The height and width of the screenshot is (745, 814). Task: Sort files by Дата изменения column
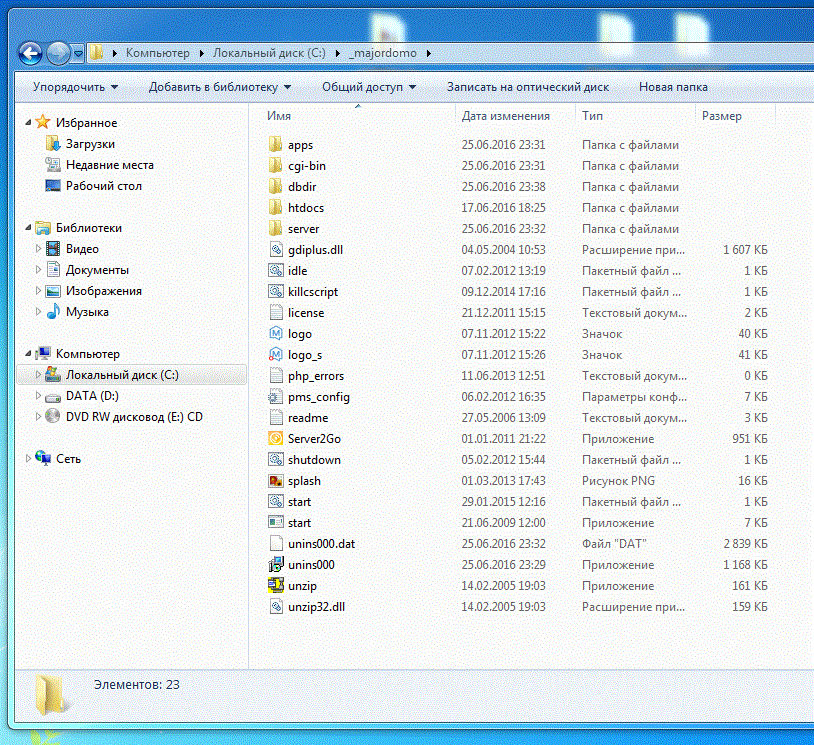(x=505, y=116)
